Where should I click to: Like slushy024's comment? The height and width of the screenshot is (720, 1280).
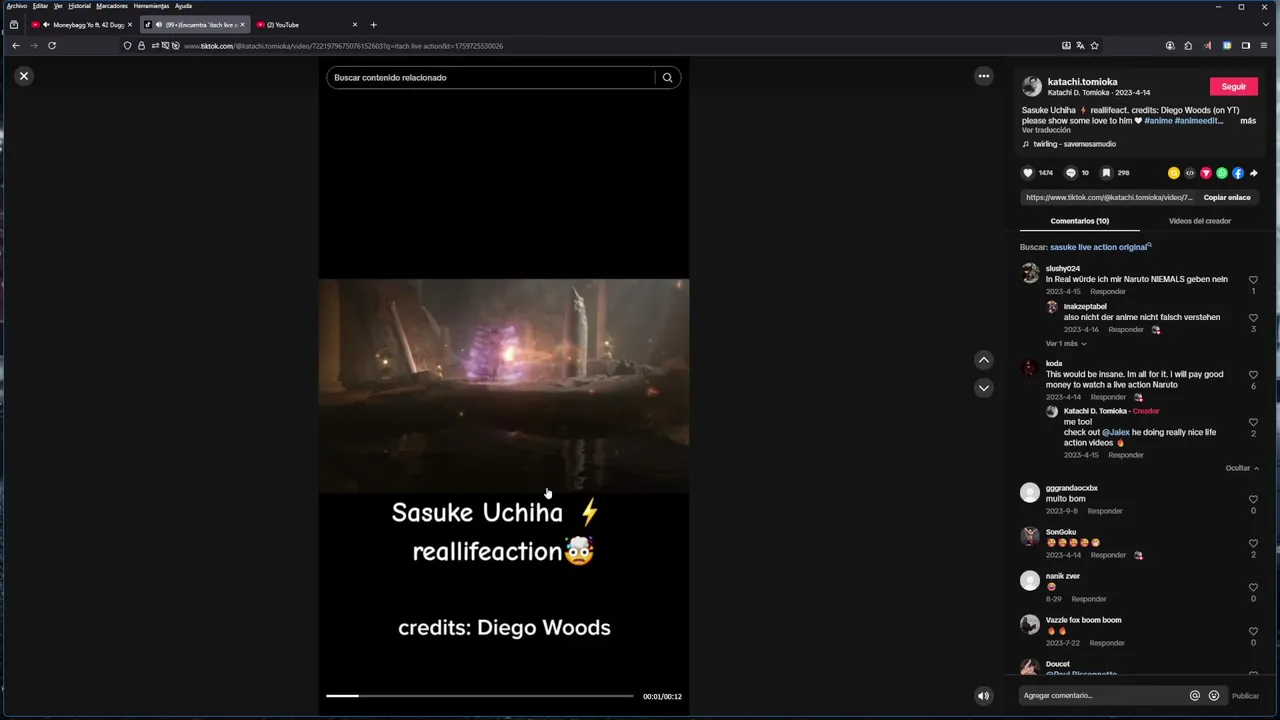(1253, 281)
